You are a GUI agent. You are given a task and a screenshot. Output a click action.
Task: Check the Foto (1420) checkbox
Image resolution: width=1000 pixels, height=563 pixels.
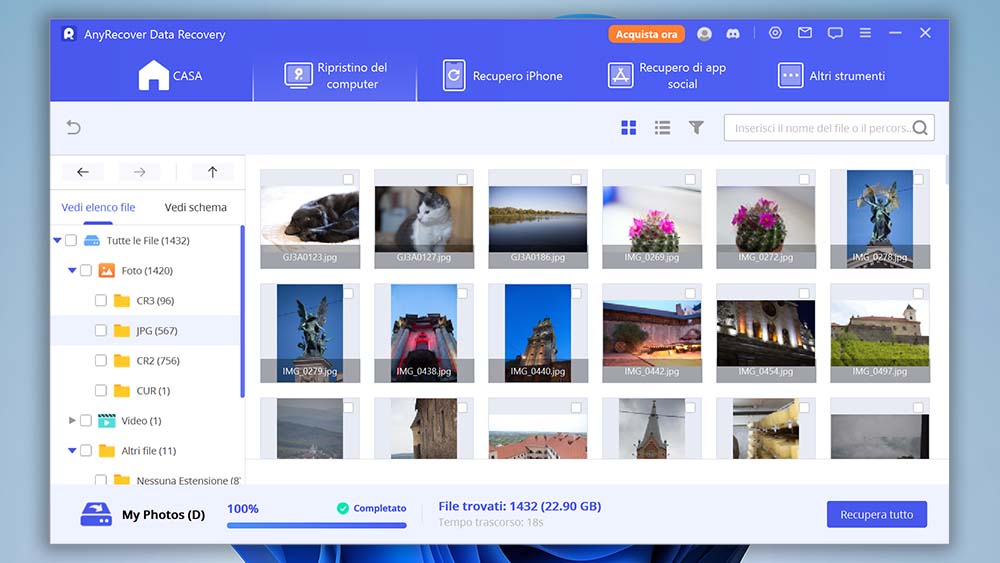tap(86, 270)
